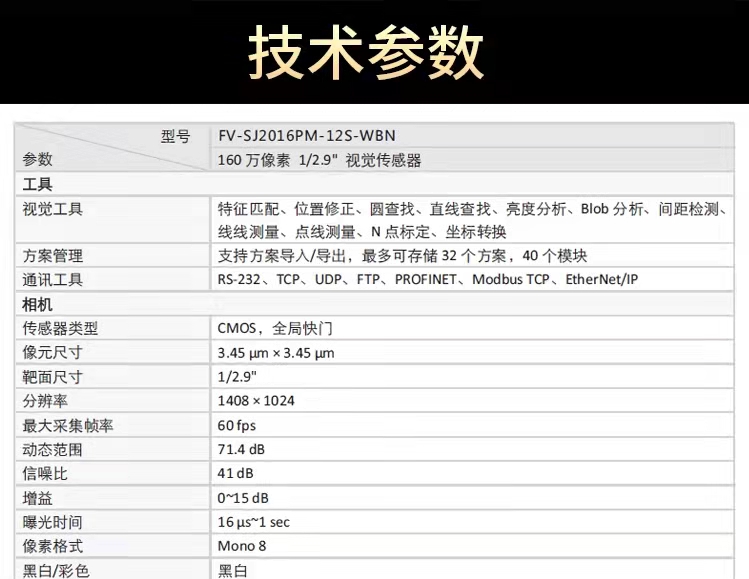
Task: Click the 相机 section header row
Action: pos(38,304)
